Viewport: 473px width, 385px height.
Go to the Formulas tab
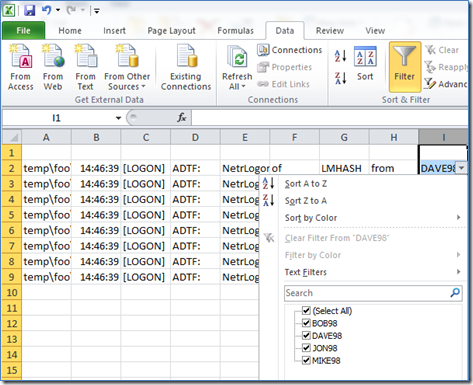(235, 31)
